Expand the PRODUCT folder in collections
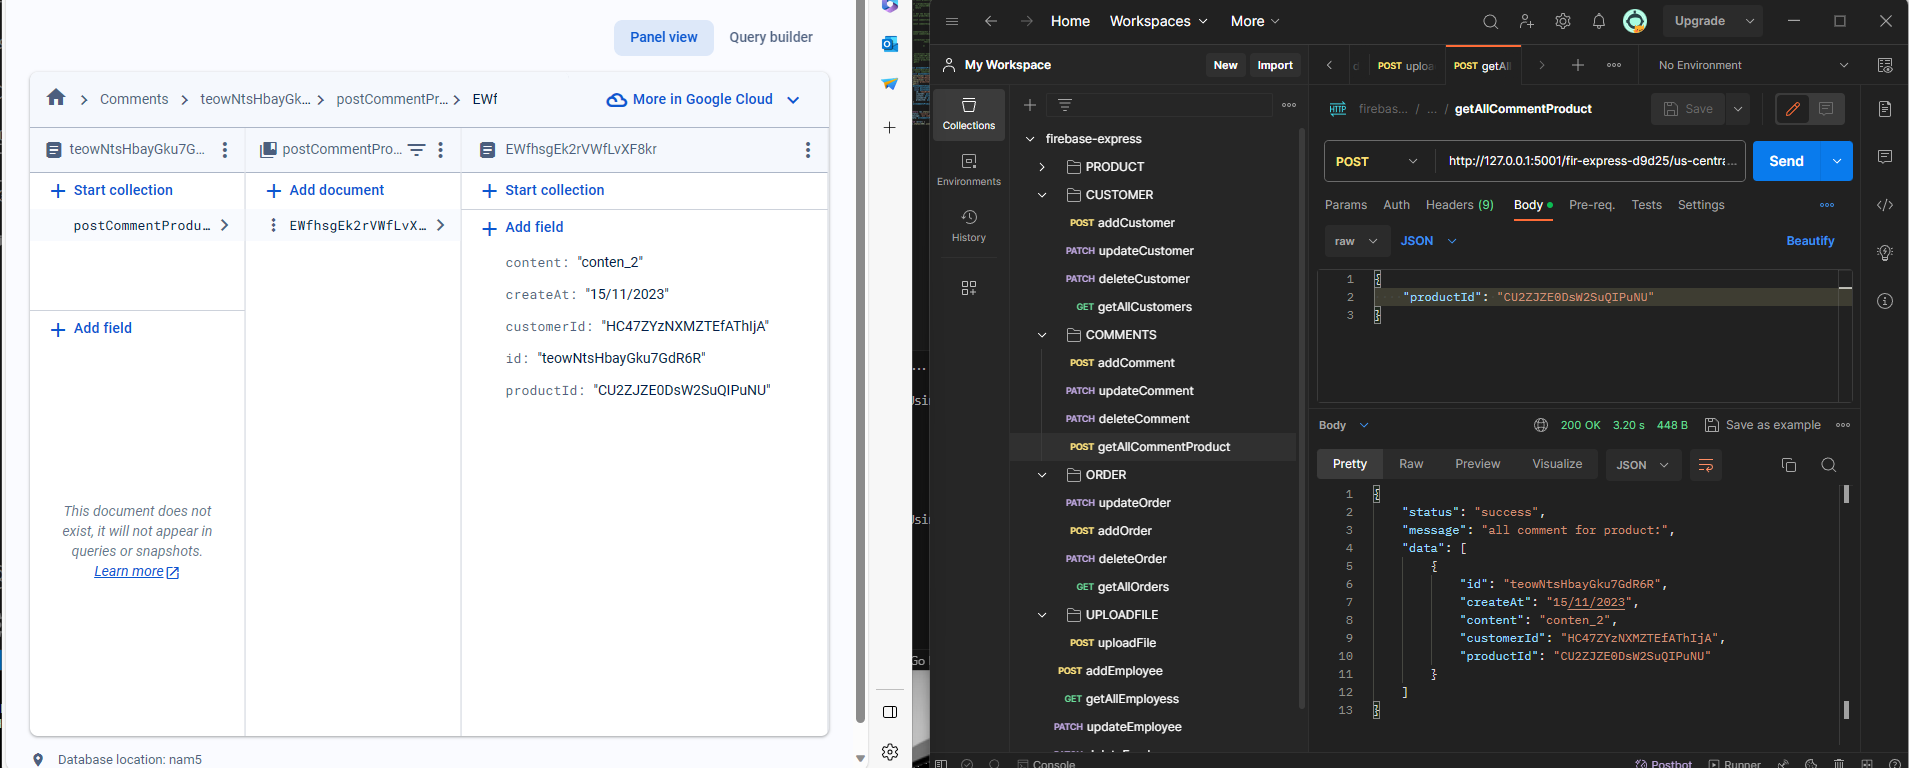The width and height of the screenshot is (1909, 768). (1042, 167)
